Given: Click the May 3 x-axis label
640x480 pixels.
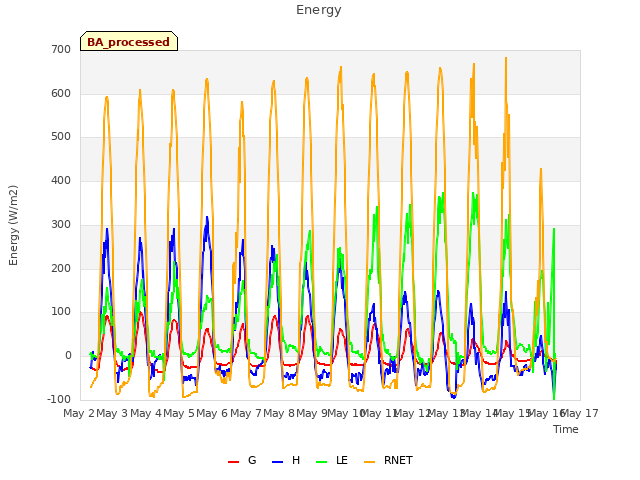Looking at the screenshot, I should [x=112, y=413].
